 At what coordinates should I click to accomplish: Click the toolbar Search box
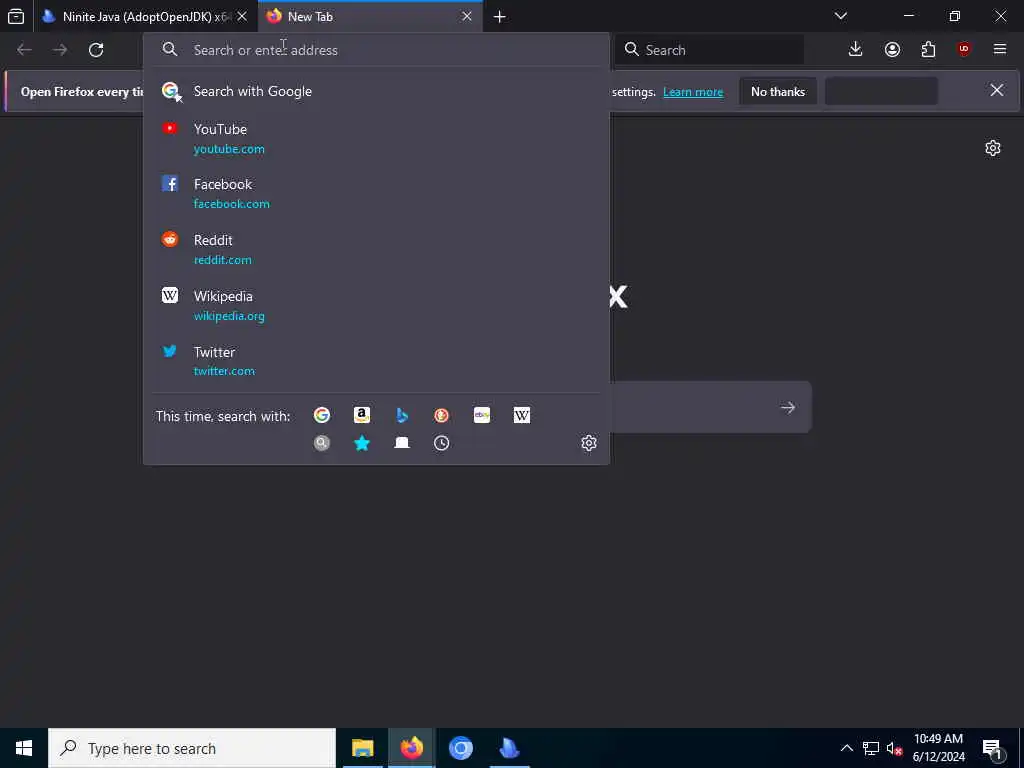click(x=710, y=50)
